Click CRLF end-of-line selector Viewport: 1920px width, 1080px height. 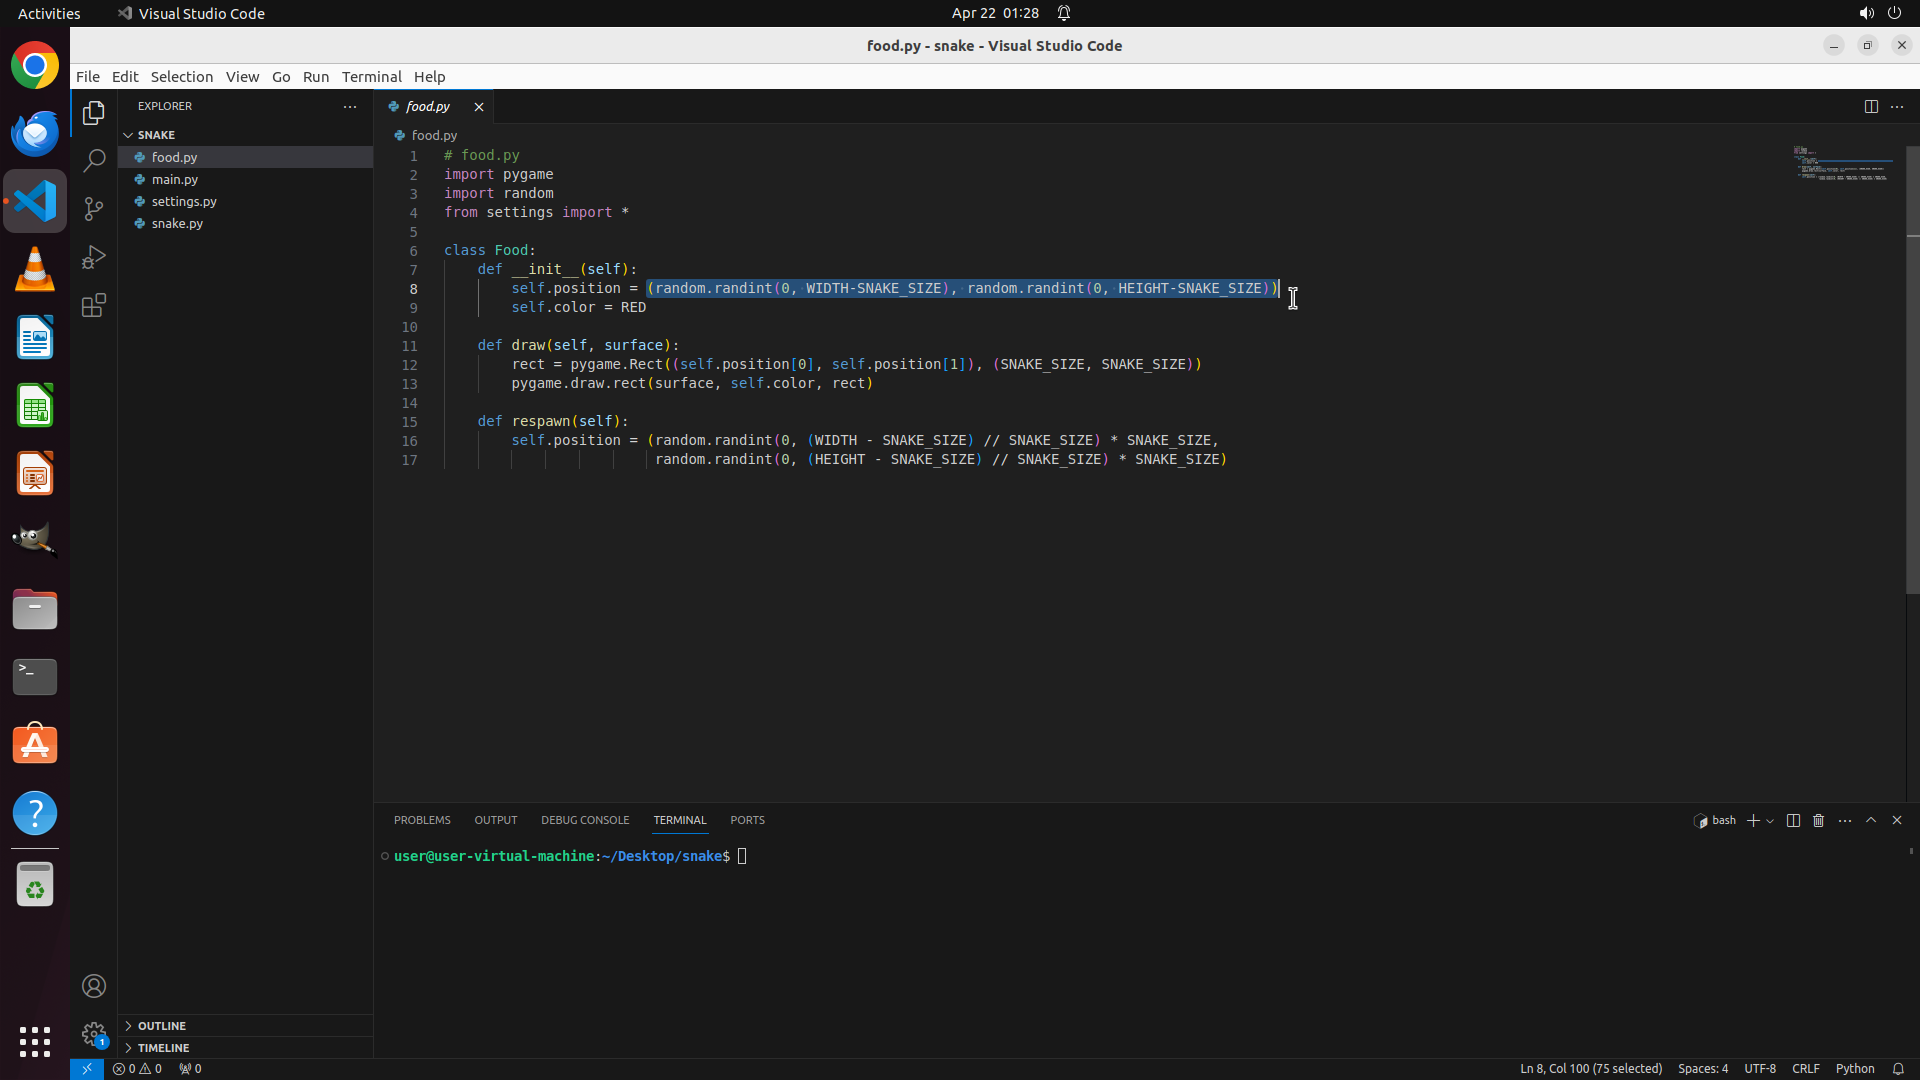tap(1806, 1068)
